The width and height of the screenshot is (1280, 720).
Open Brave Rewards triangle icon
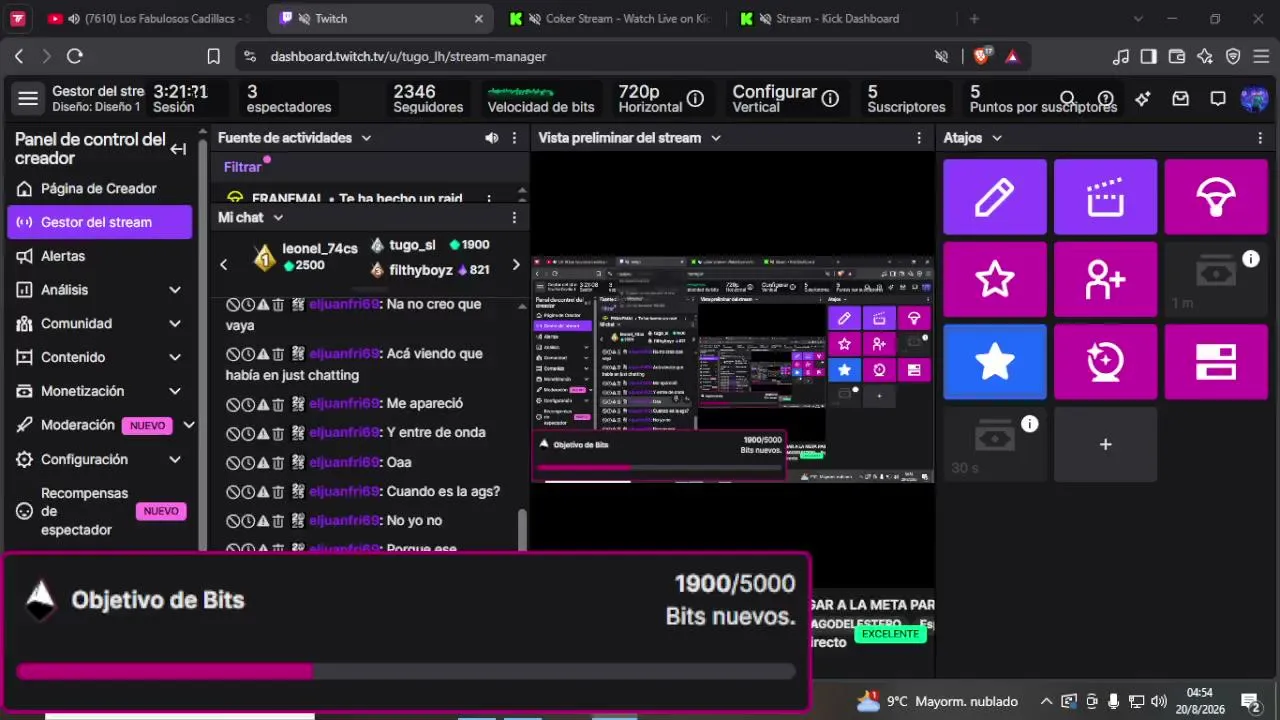tap(1012, 56)
